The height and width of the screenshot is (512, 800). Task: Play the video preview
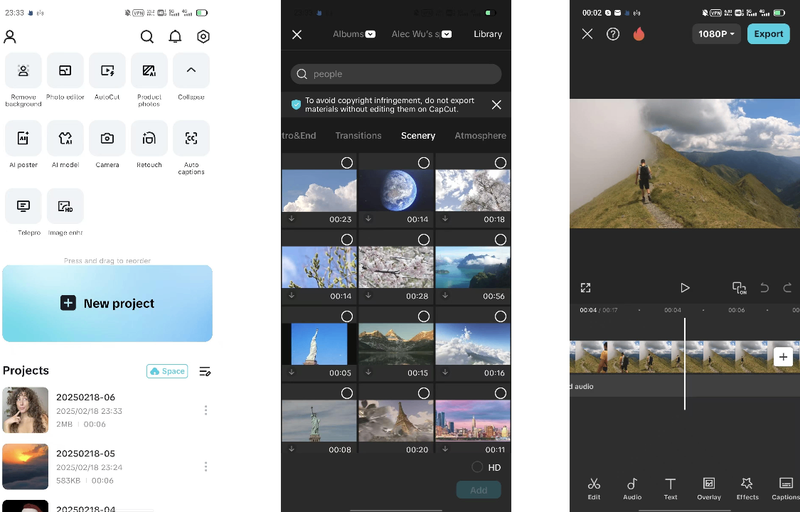[x=685, y=288]
